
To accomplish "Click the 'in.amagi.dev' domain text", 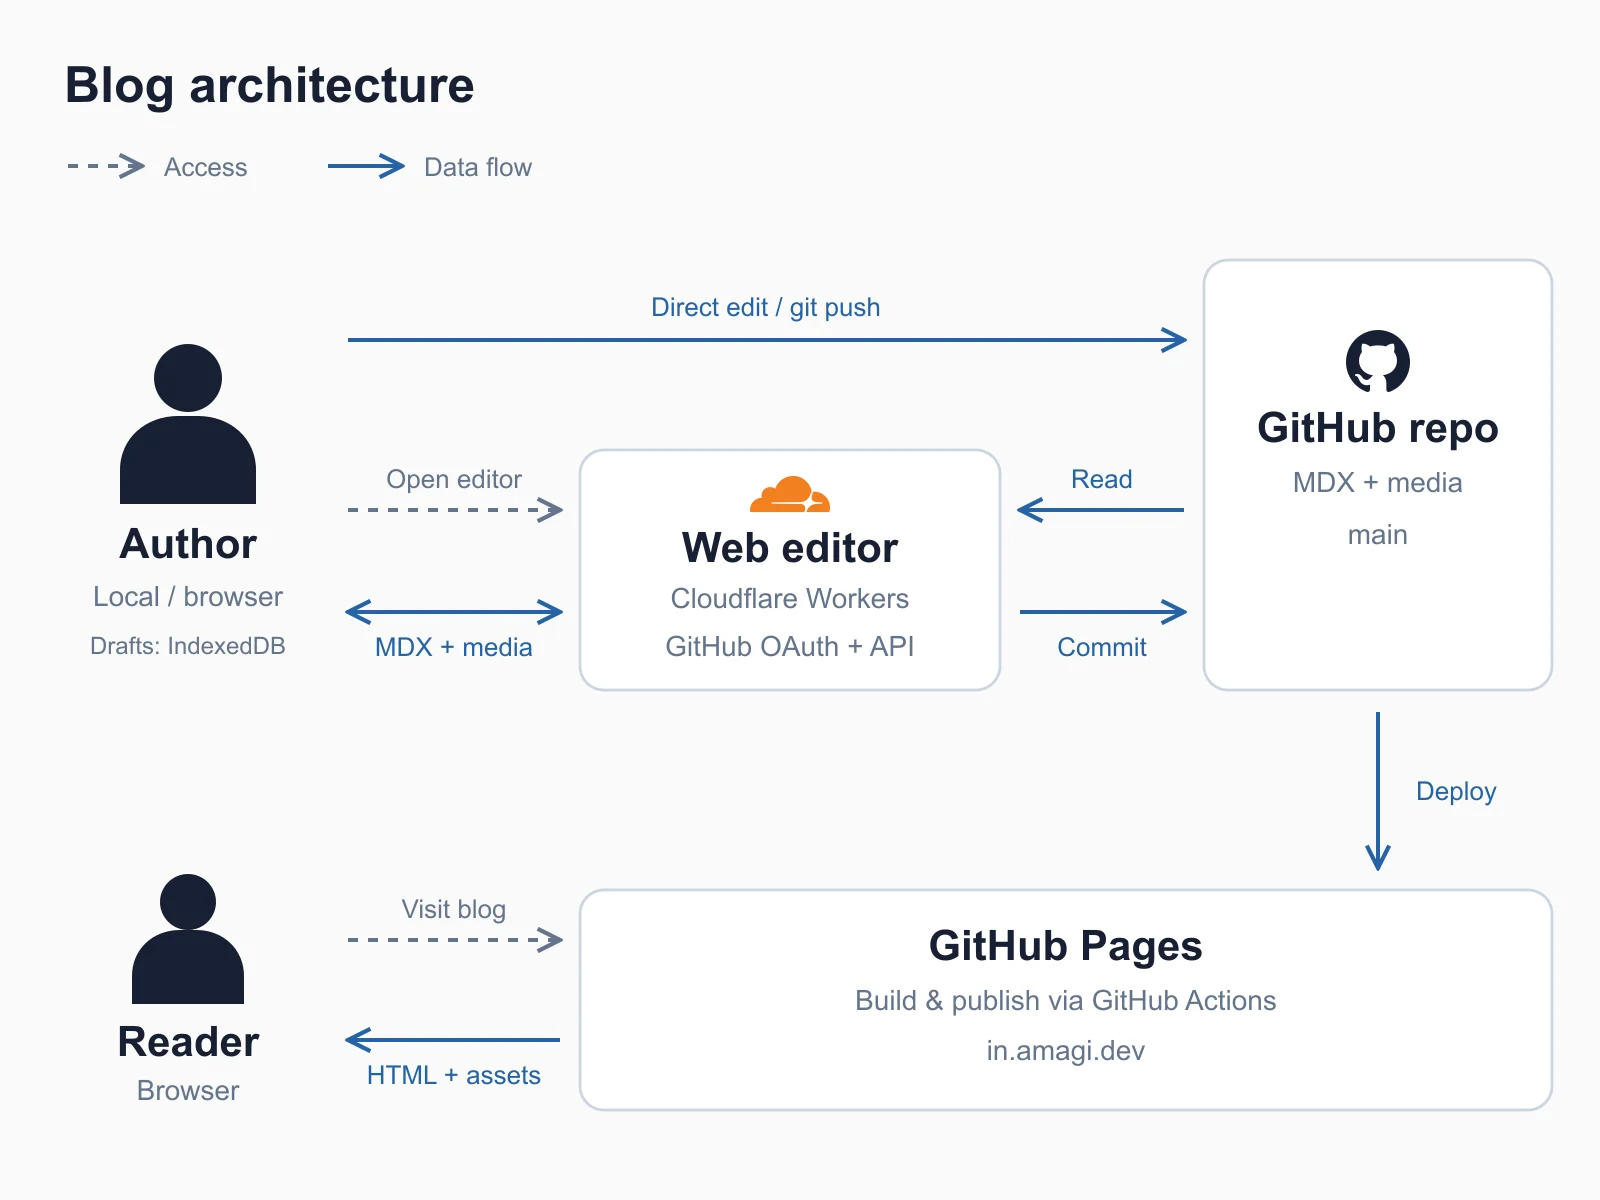I will [x=1066, y=1051].
